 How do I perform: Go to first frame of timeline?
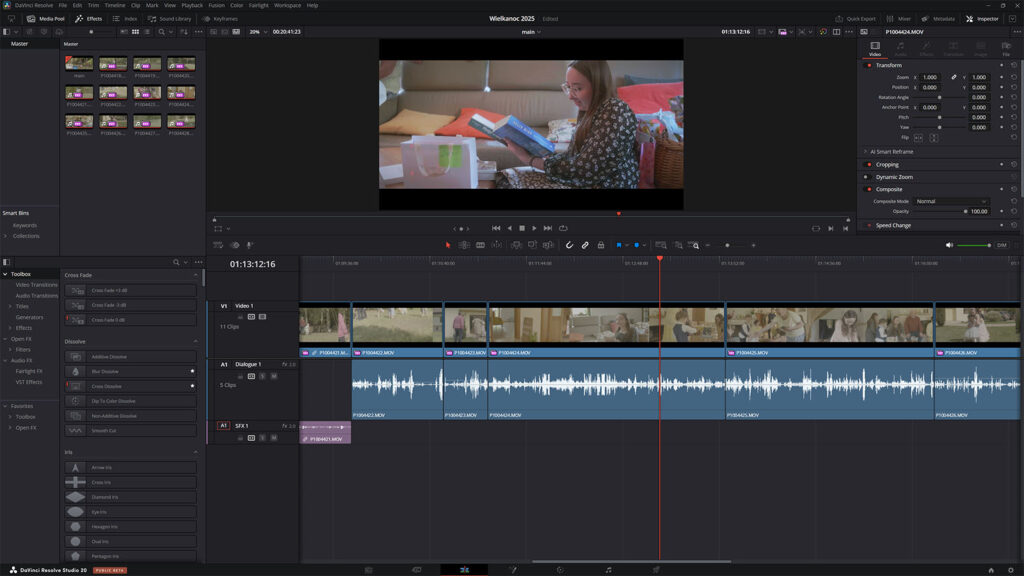496,228
